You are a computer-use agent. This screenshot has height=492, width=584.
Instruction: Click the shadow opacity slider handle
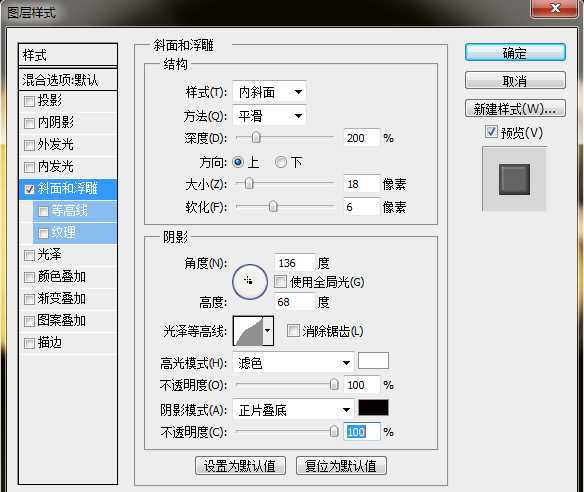click(x=334, y=432)
